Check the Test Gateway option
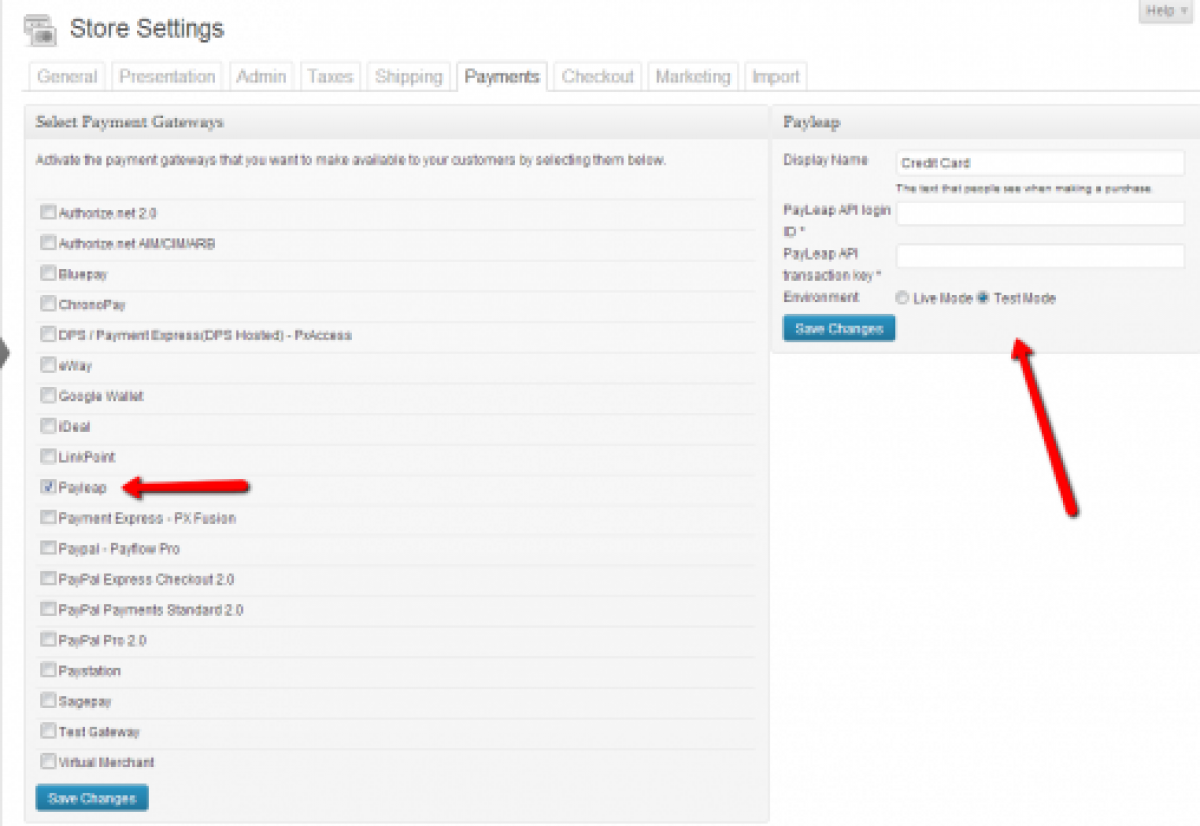The image size is (1200, 826). pyautogui.click(x=48, y=732)
